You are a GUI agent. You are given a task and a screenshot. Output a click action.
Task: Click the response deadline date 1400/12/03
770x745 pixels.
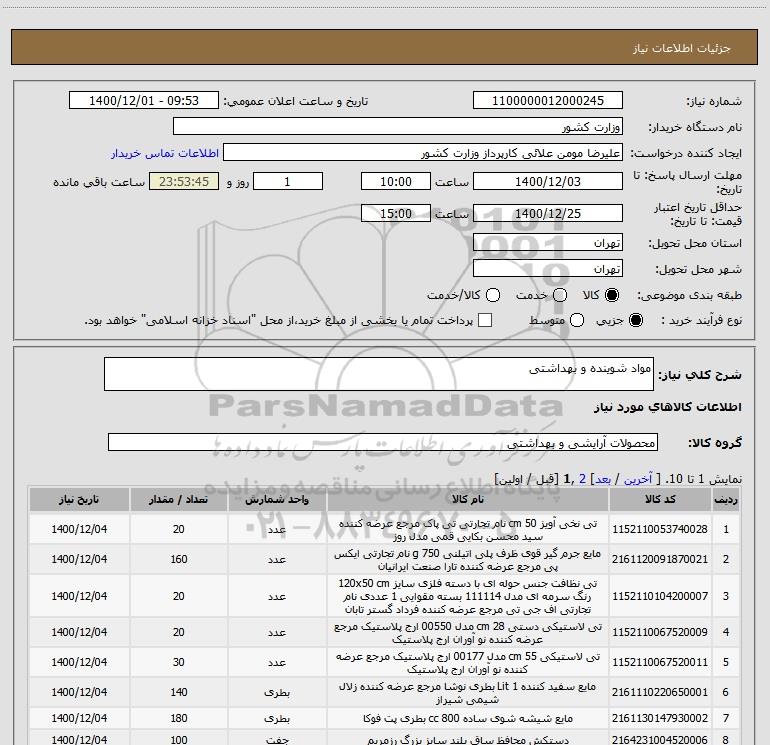click(548, 181)
